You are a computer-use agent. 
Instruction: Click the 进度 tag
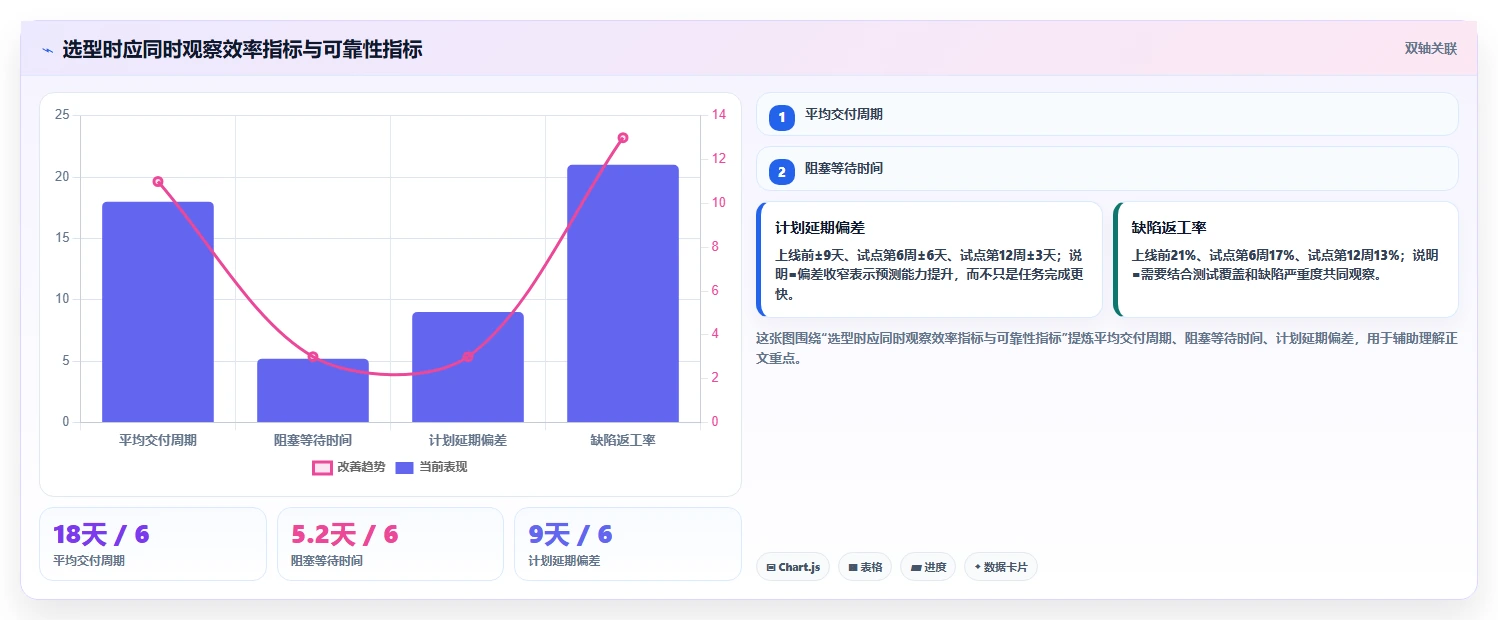pos(928,567)
